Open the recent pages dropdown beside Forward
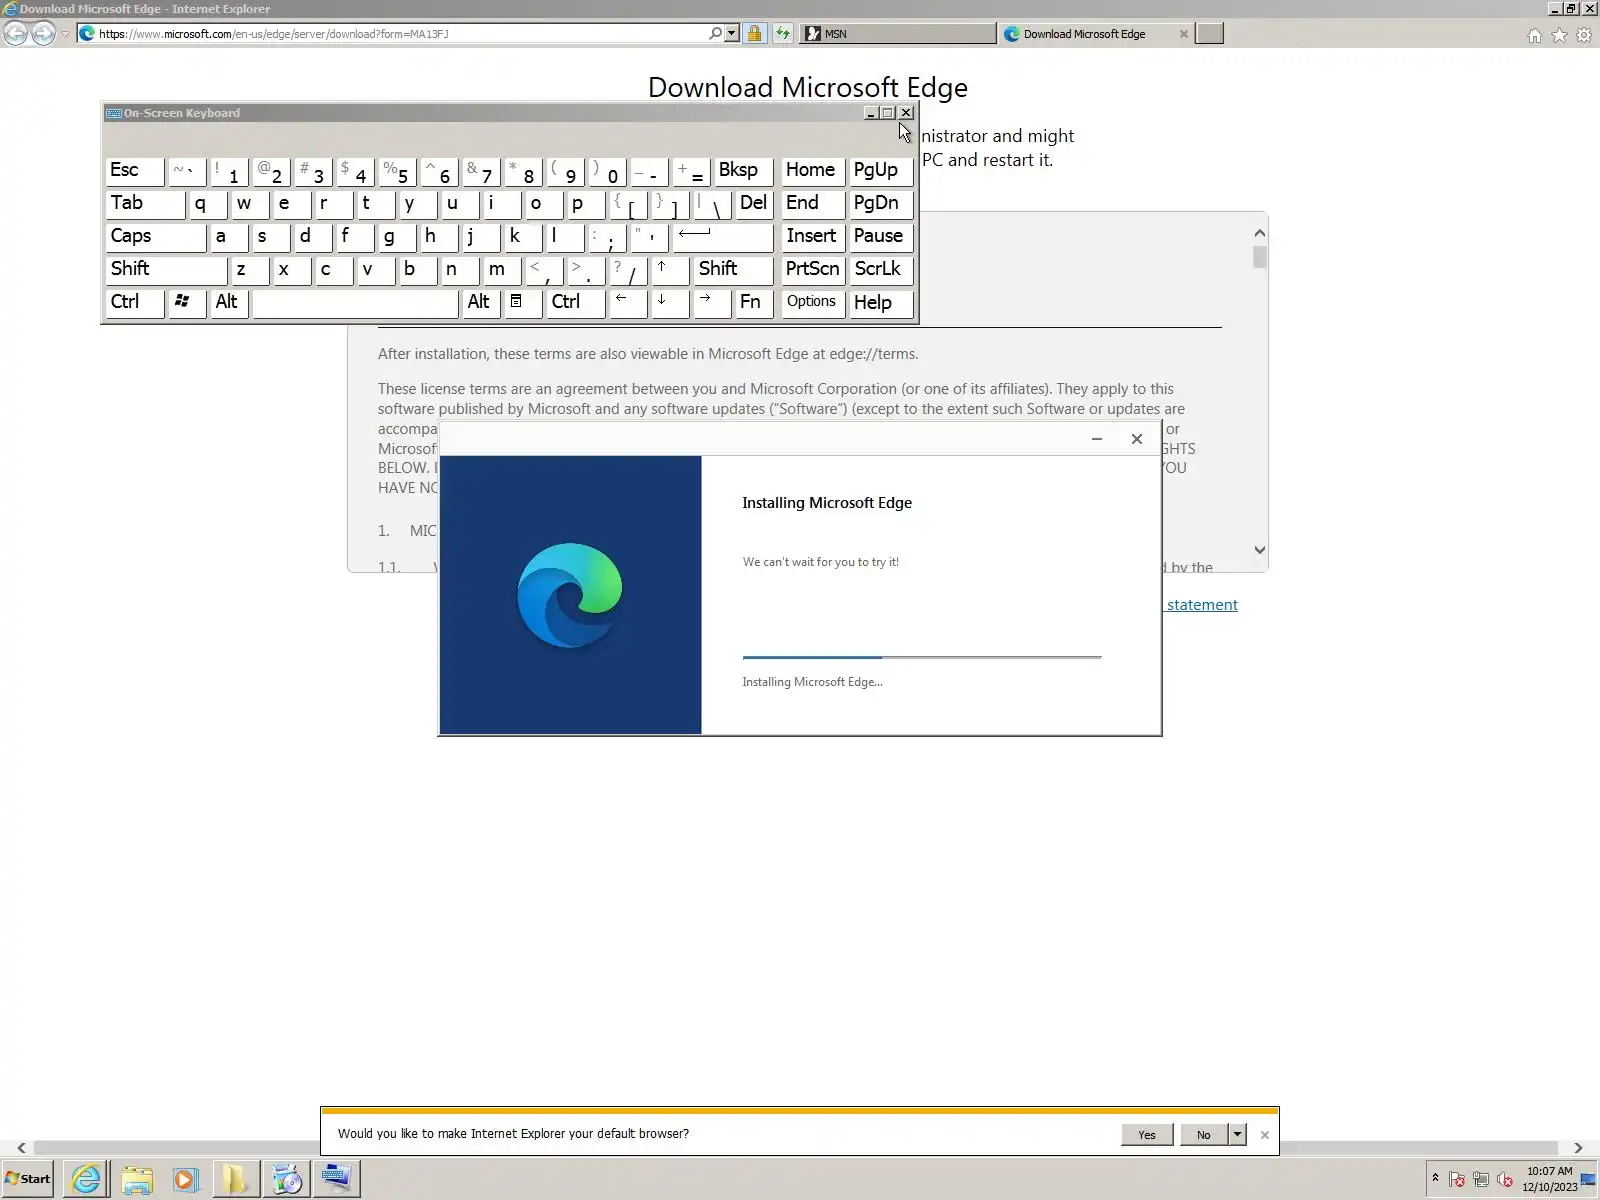 (65, 34)
